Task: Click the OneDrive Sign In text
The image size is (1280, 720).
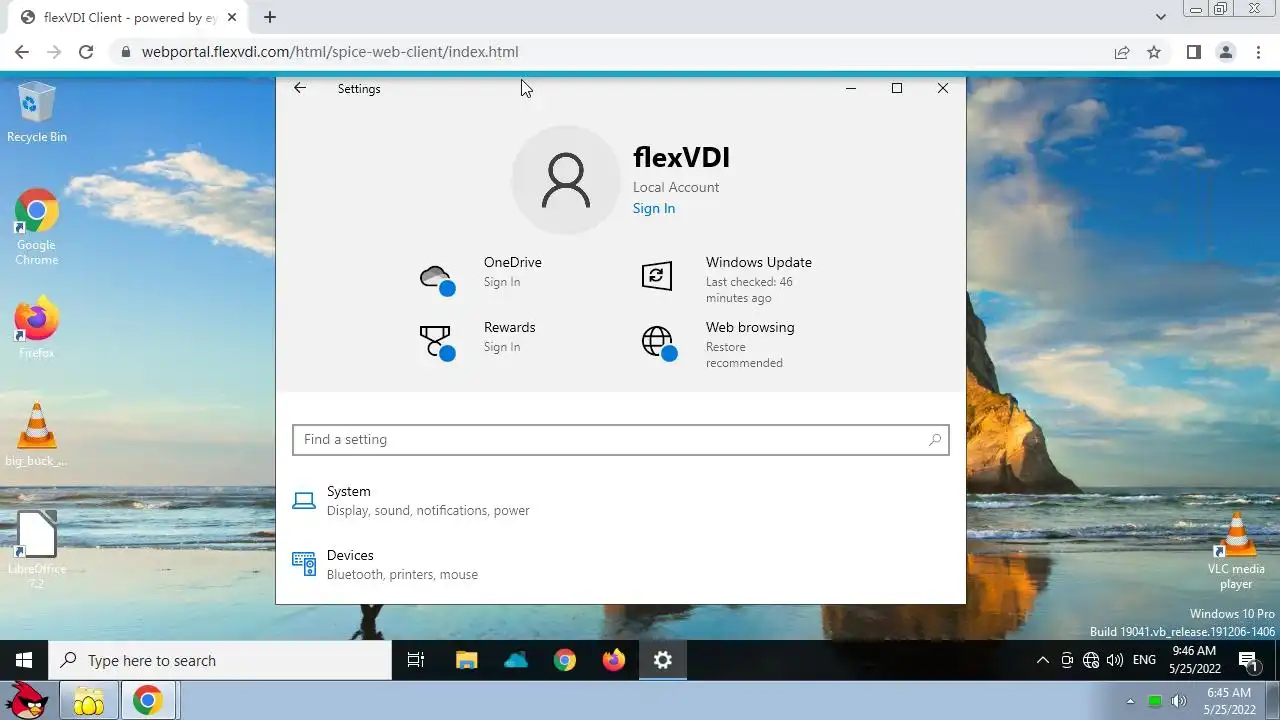Action: [x=502, y=282]
